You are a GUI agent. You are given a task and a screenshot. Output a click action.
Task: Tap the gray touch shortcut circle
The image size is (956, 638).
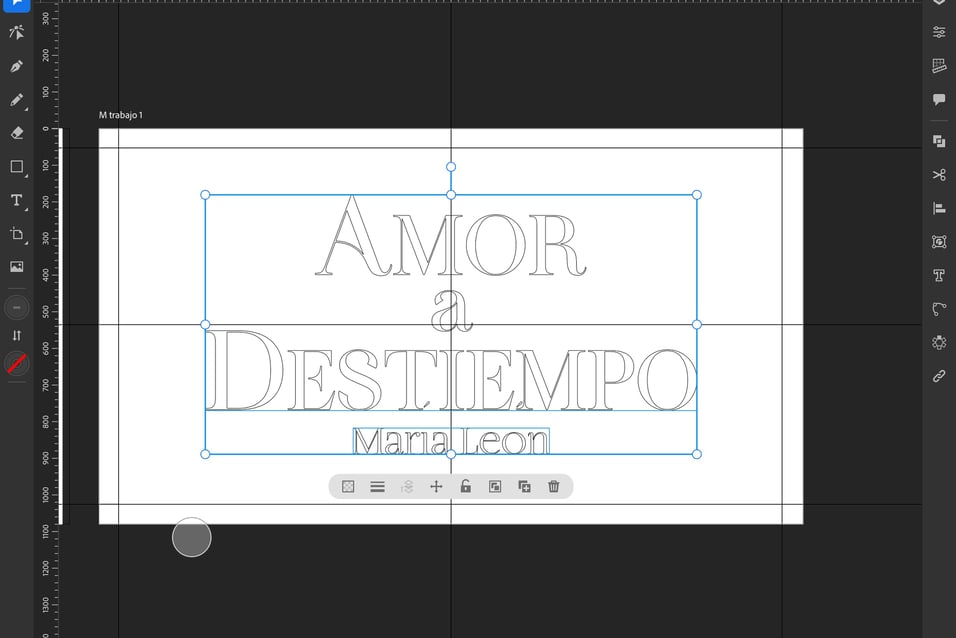coord(191,537)
